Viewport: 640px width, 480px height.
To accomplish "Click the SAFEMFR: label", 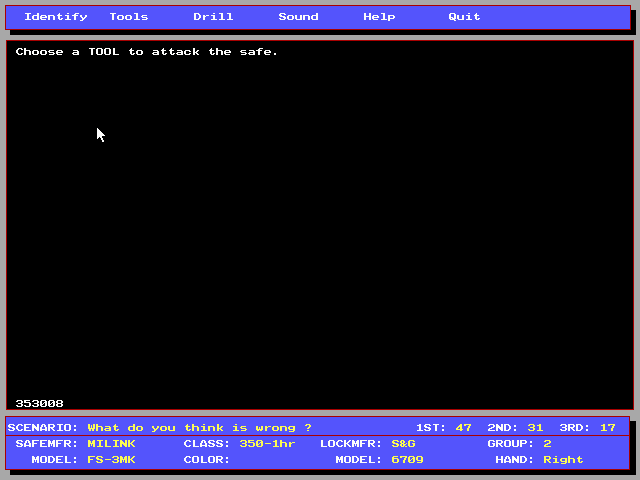I will click(47, 444).
